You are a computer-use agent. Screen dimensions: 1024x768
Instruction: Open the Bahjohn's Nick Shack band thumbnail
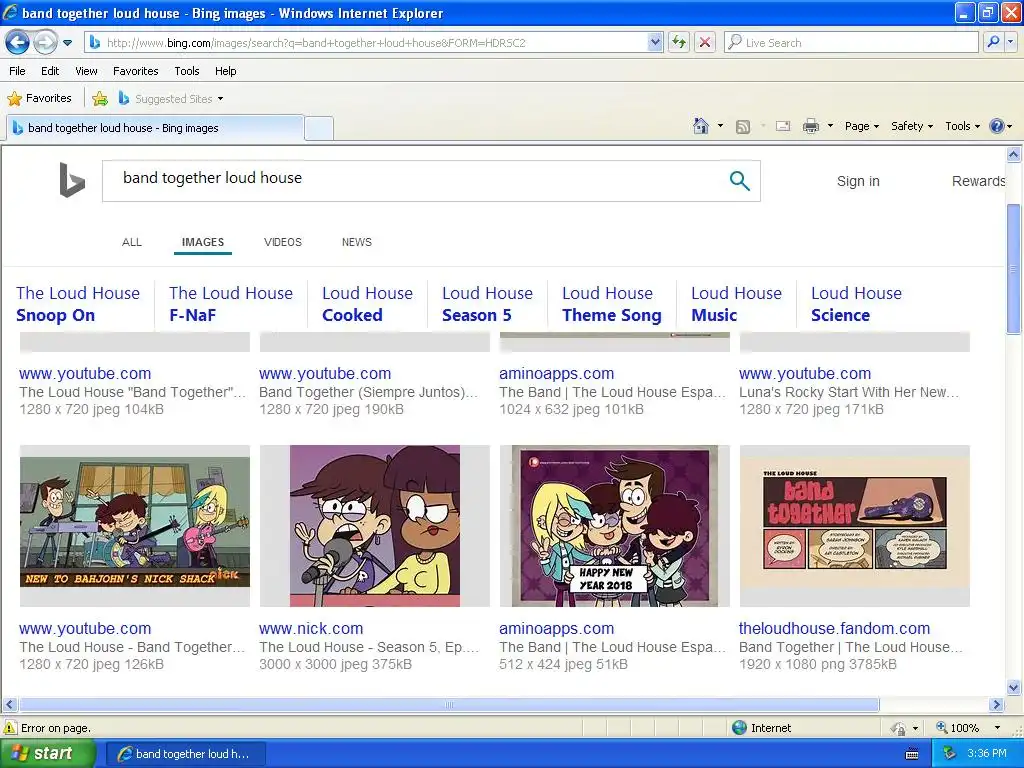pos(135,526)
